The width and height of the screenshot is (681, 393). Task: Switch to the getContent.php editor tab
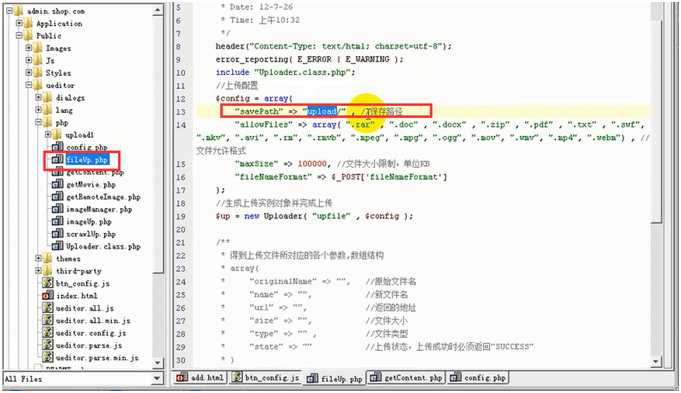(407, 377)
